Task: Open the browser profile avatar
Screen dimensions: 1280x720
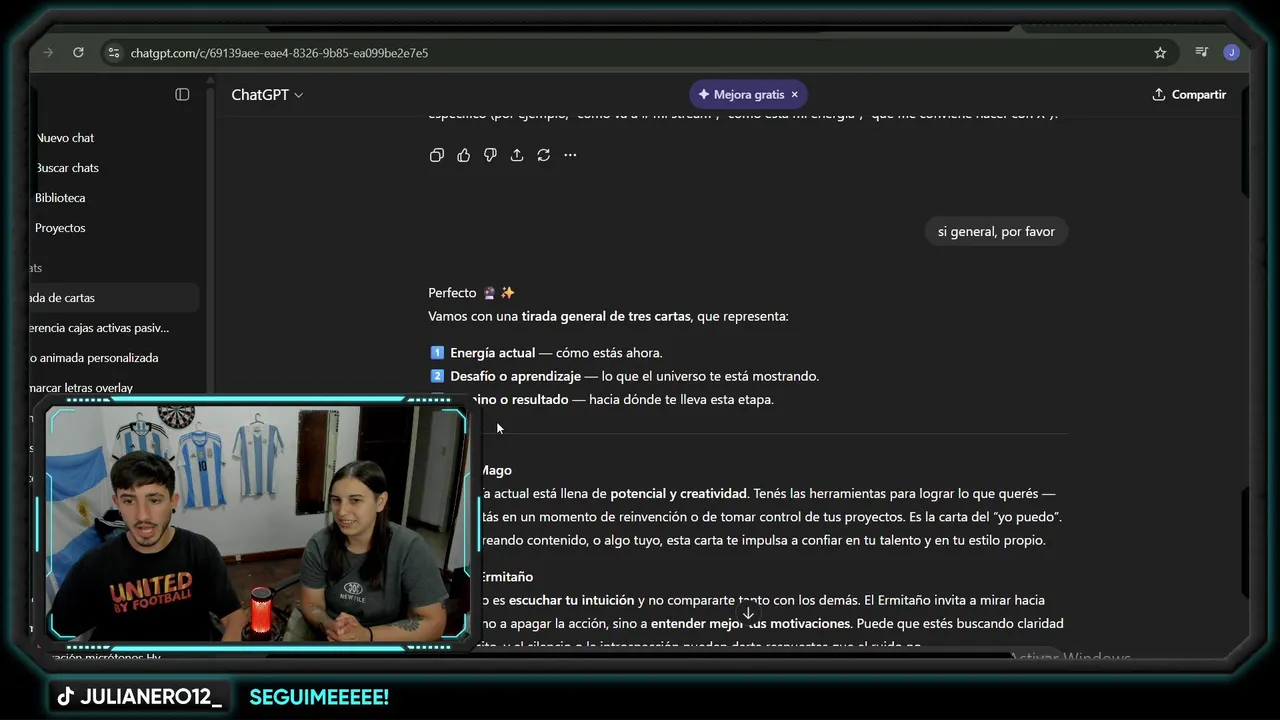Action: (x=1231, y=52)
